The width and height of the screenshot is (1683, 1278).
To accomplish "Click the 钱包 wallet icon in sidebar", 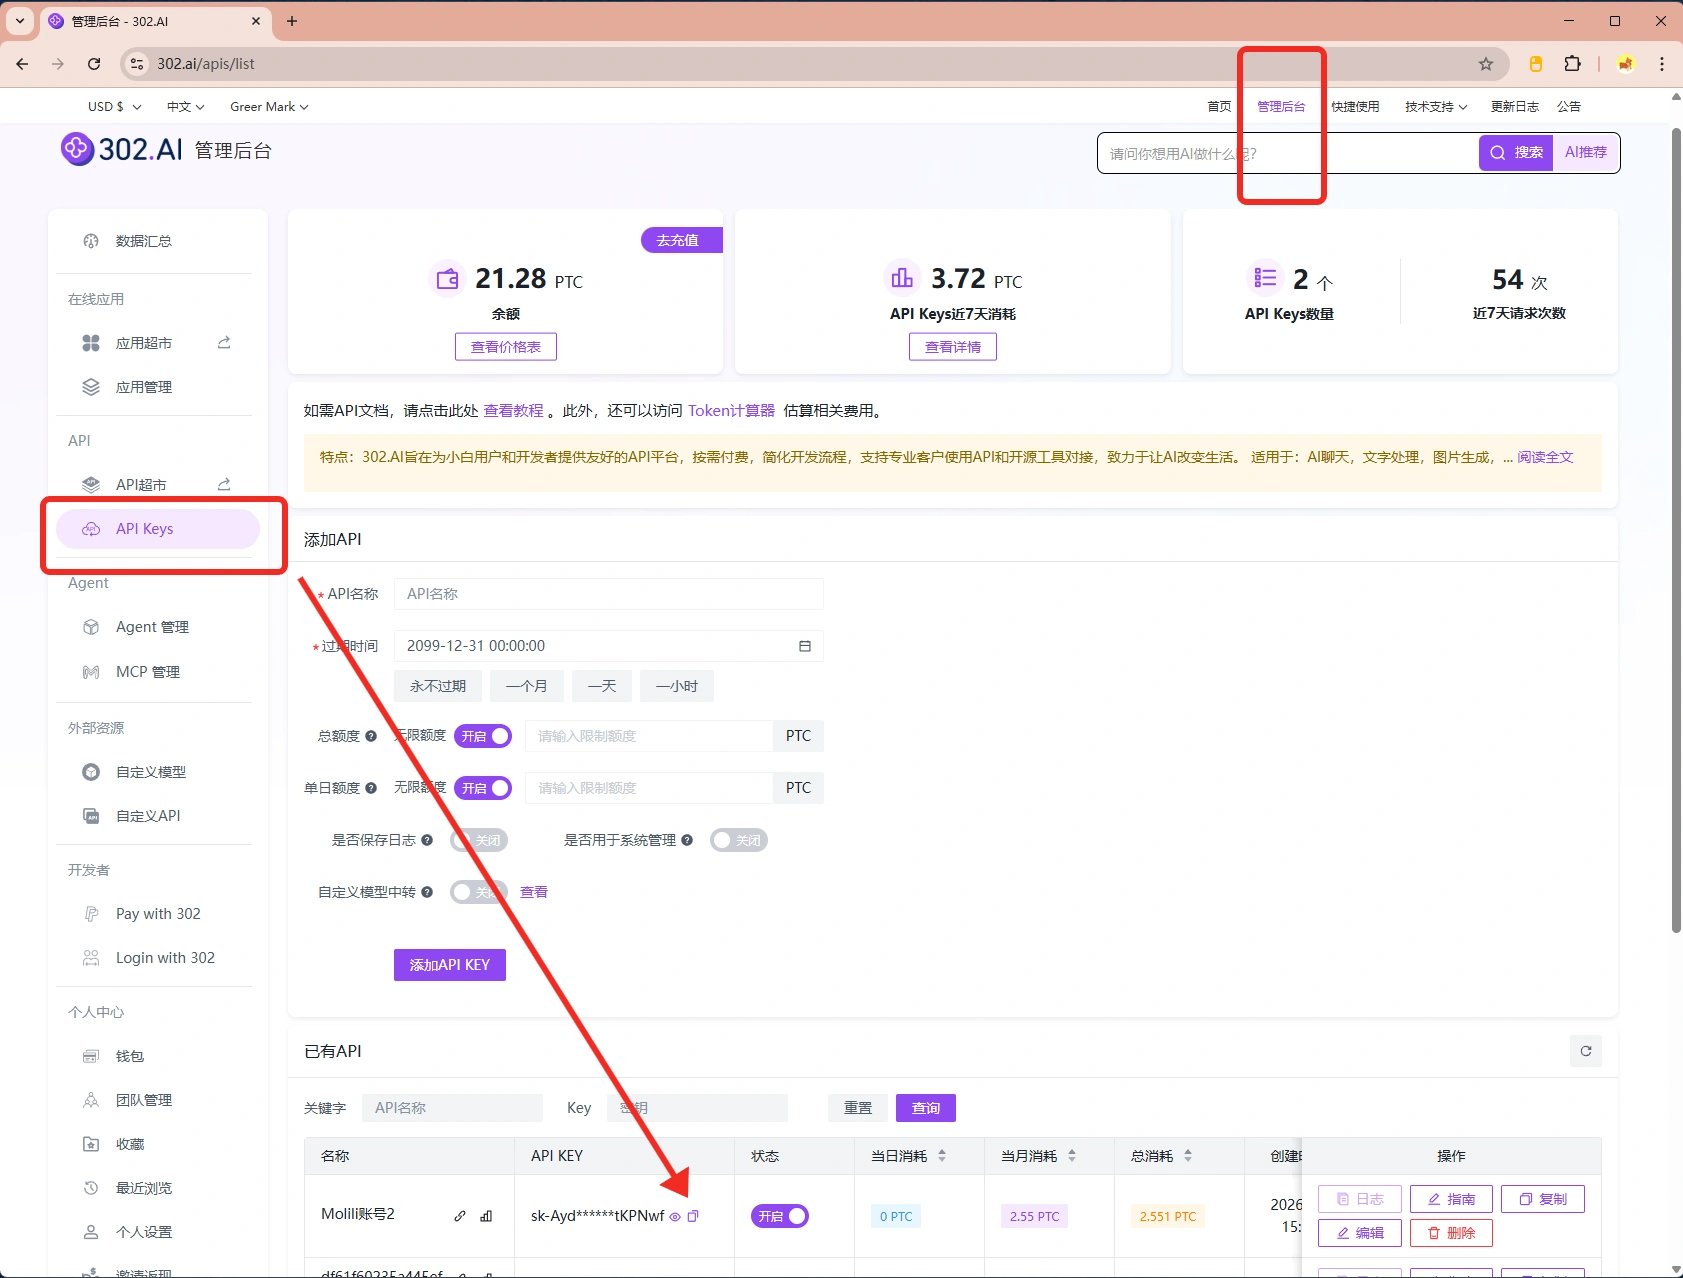I will [x=91, y=1055].
